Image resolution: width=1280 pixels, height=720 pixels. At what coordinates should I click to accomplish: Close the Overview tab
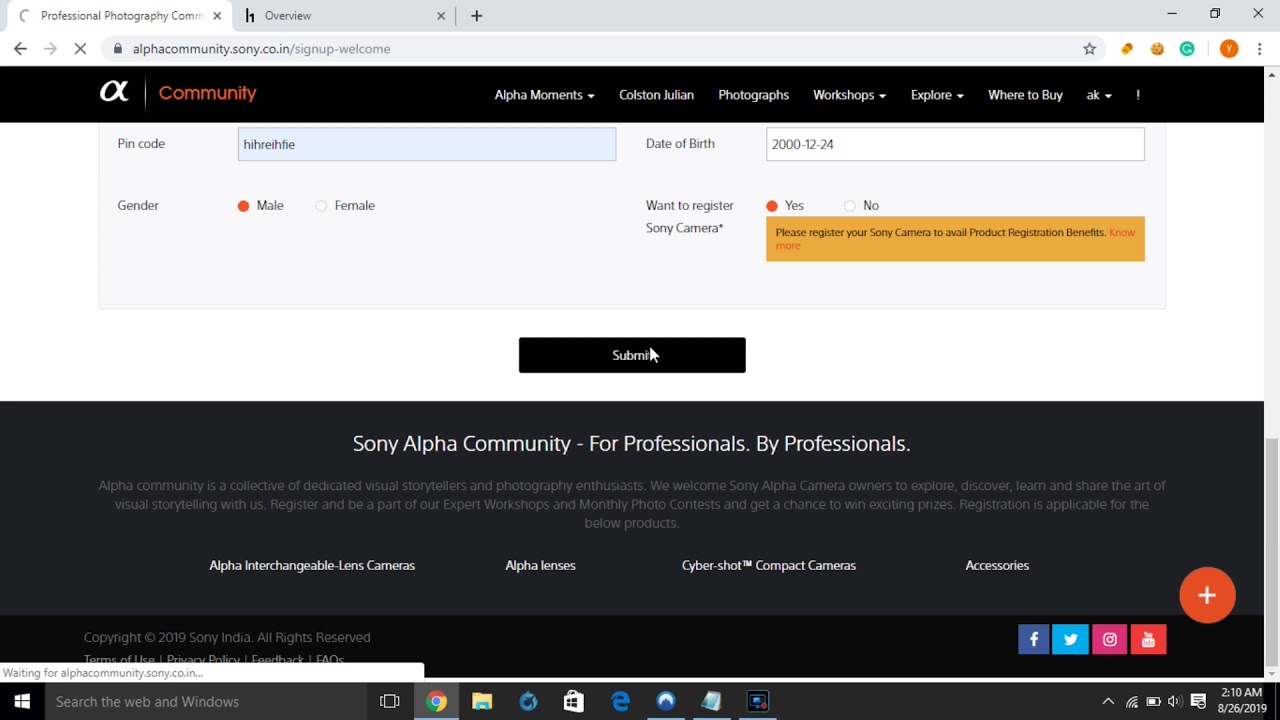[441, 15]
